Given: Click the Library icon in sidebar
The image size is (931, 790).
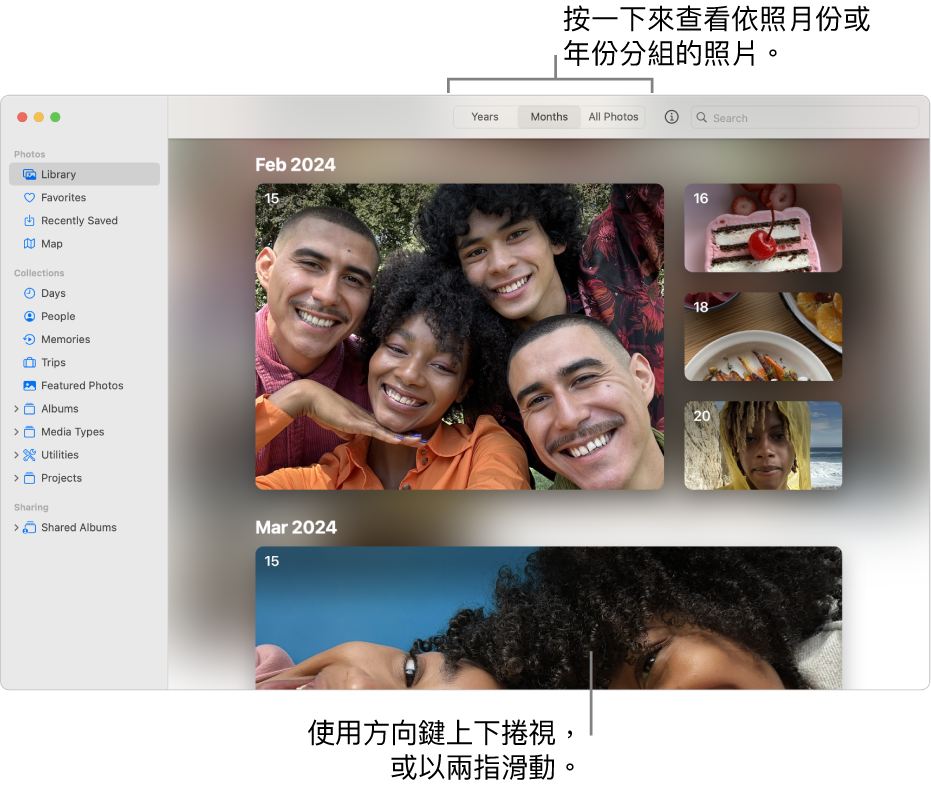Looking at the screenshot, I should click(x=29, y=175).
